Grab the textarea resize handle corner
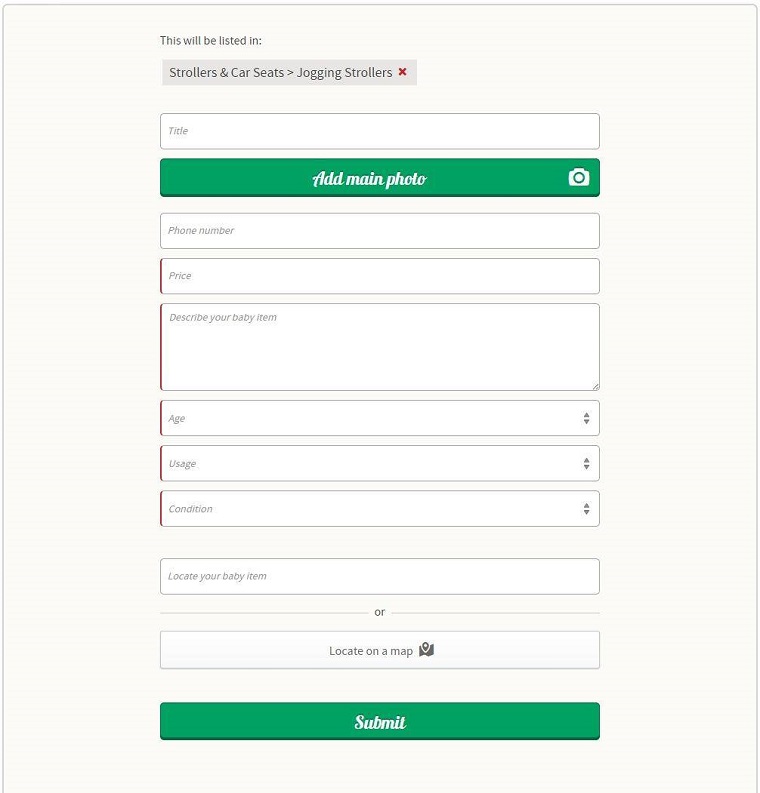760x793 pixels. coord(596,386)
